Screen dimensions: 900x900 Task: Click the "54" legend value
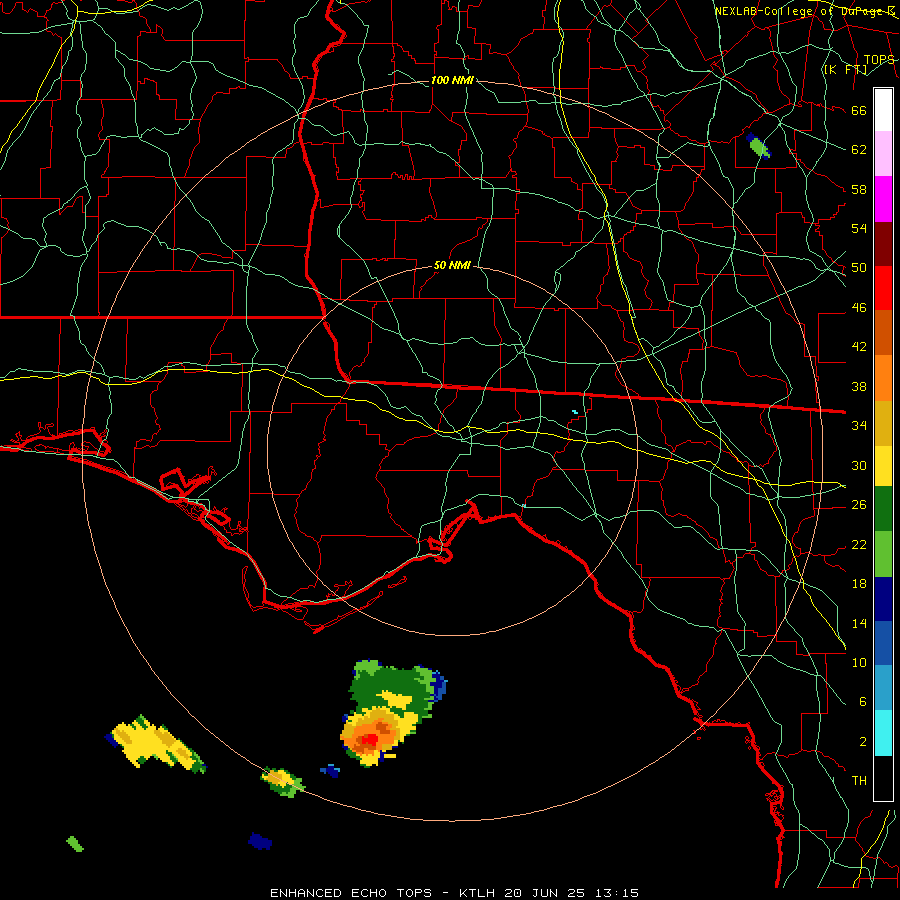[x=859, y=228]
